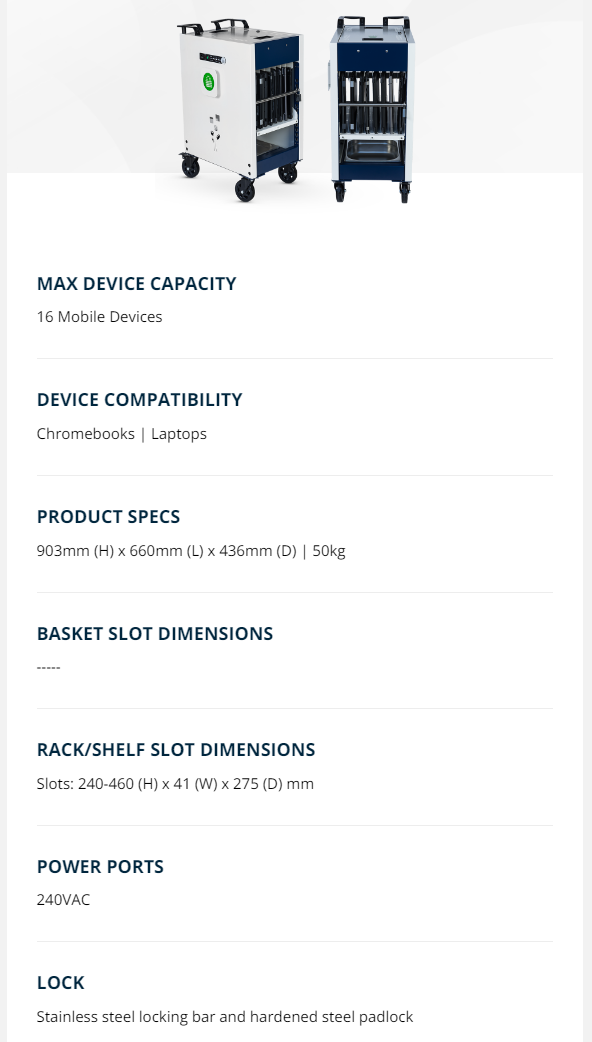The image size is (592, 1042).
Task: Click the 16 Mobile Devices text
Action: tap(100, 317)
